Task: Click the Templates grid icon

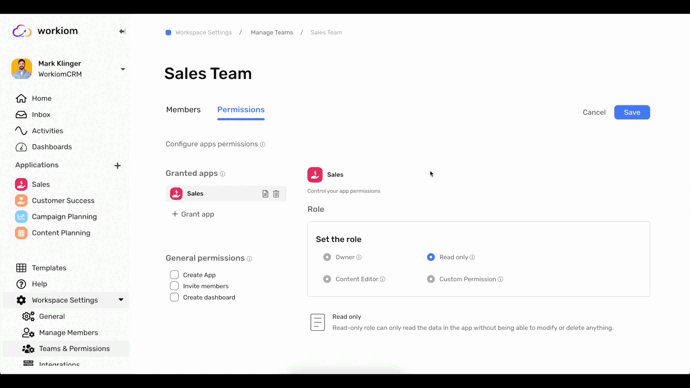Action: point(21,267)
